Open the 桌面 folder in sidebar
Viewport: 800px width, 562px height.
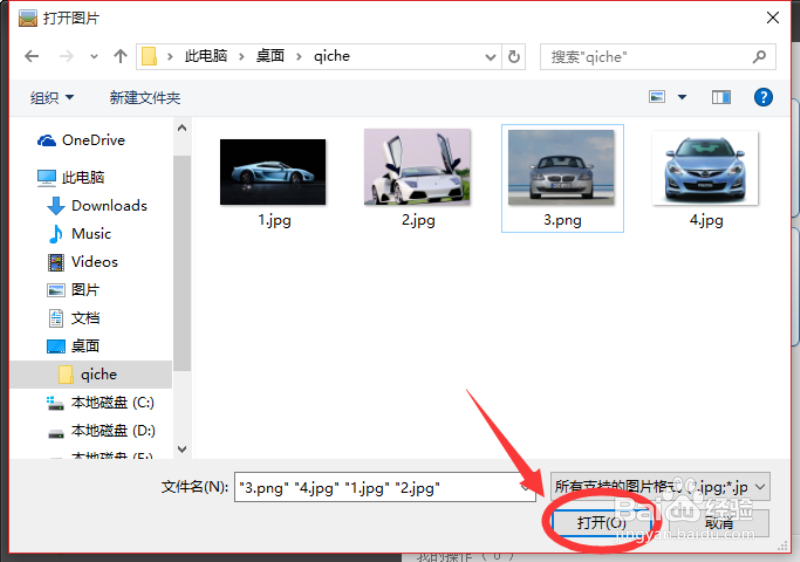[73, 346]
